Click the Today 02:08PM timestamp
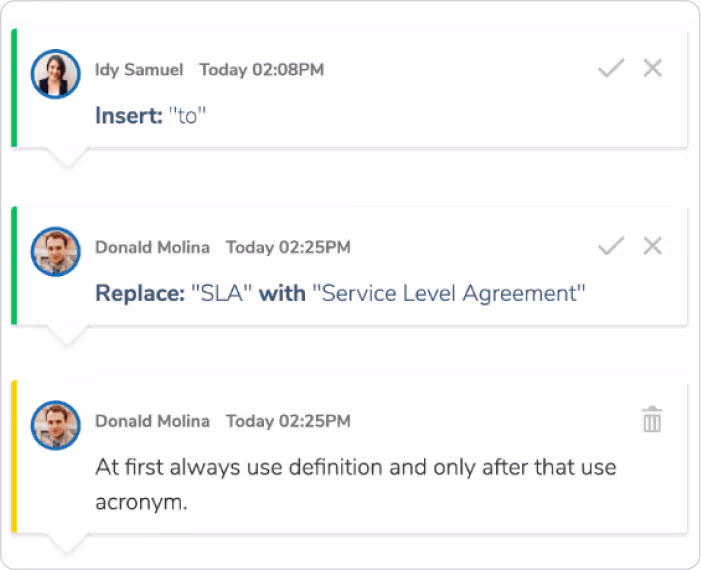Image resolution: width=701 pixels, height=570 pixels. [x=261, y=70]
